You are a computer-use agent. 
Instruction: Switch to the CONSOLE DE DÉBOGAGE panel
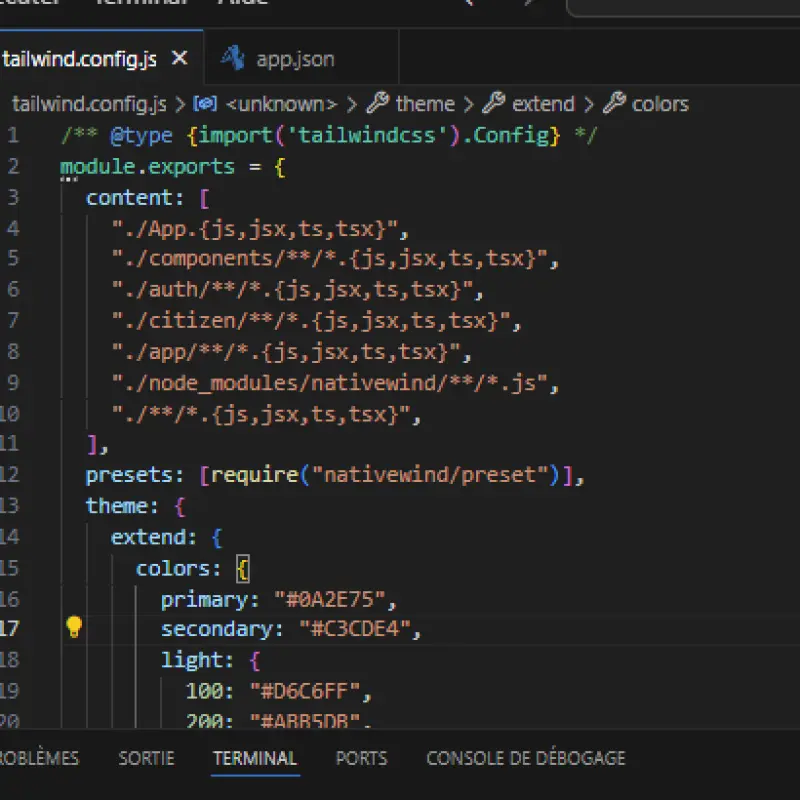[x=525, y=758]
